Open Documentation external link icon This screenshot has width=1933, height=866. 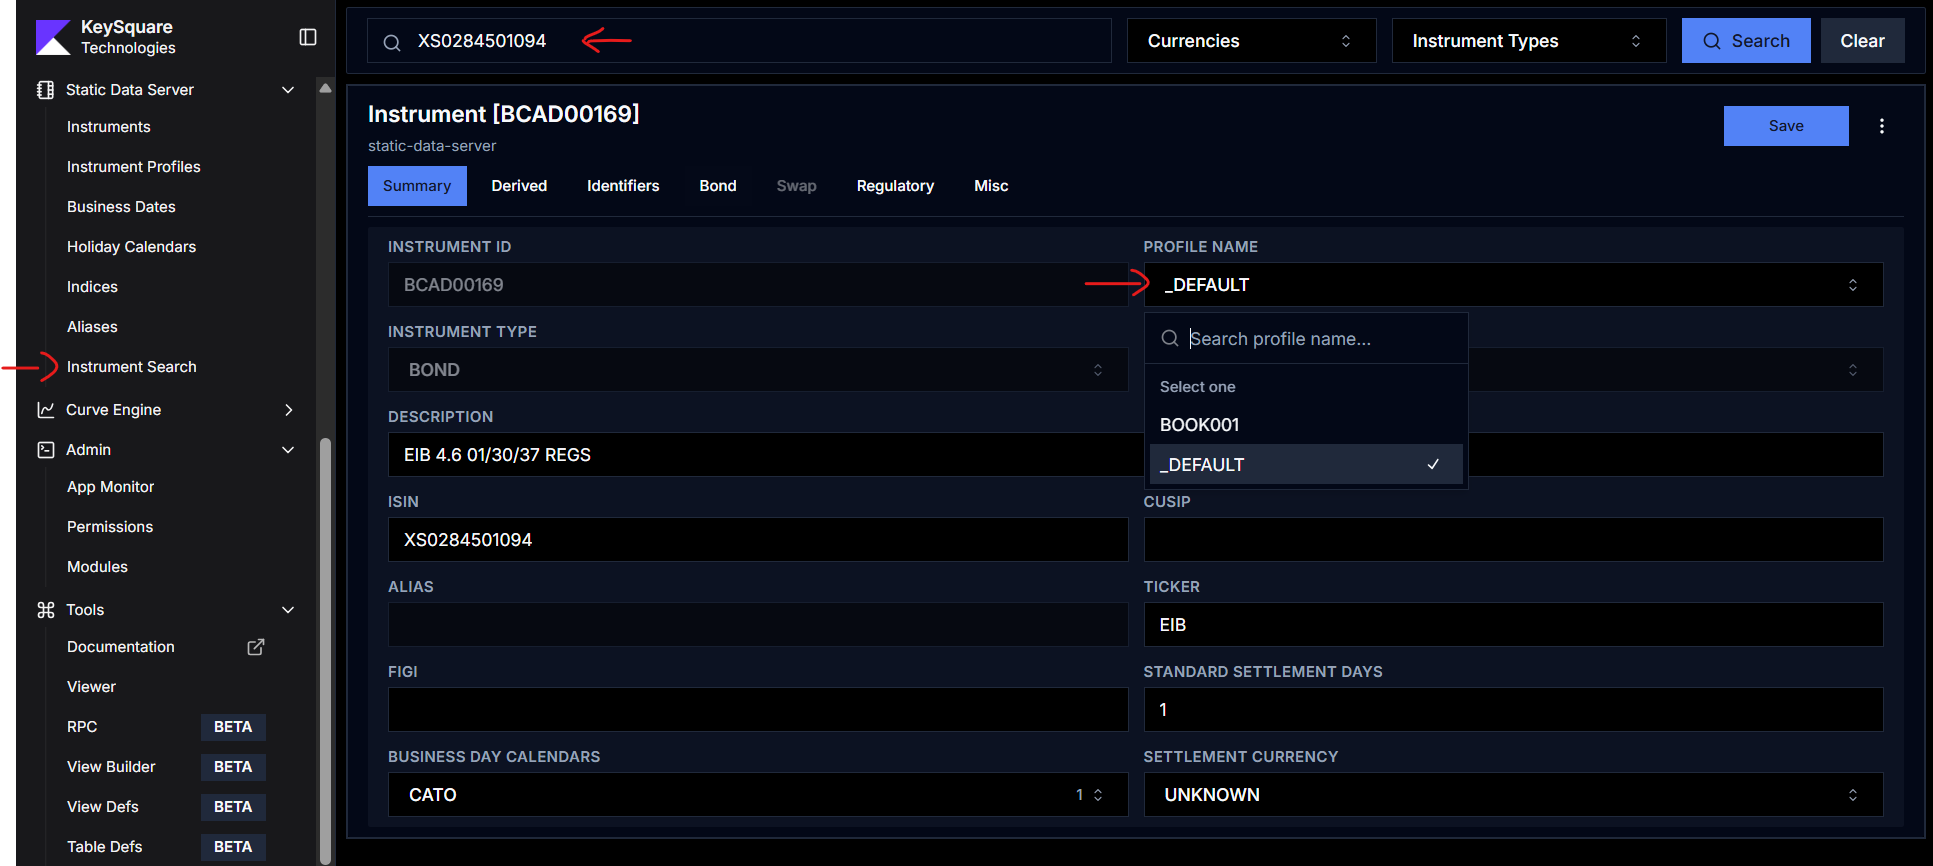[256, 647]
